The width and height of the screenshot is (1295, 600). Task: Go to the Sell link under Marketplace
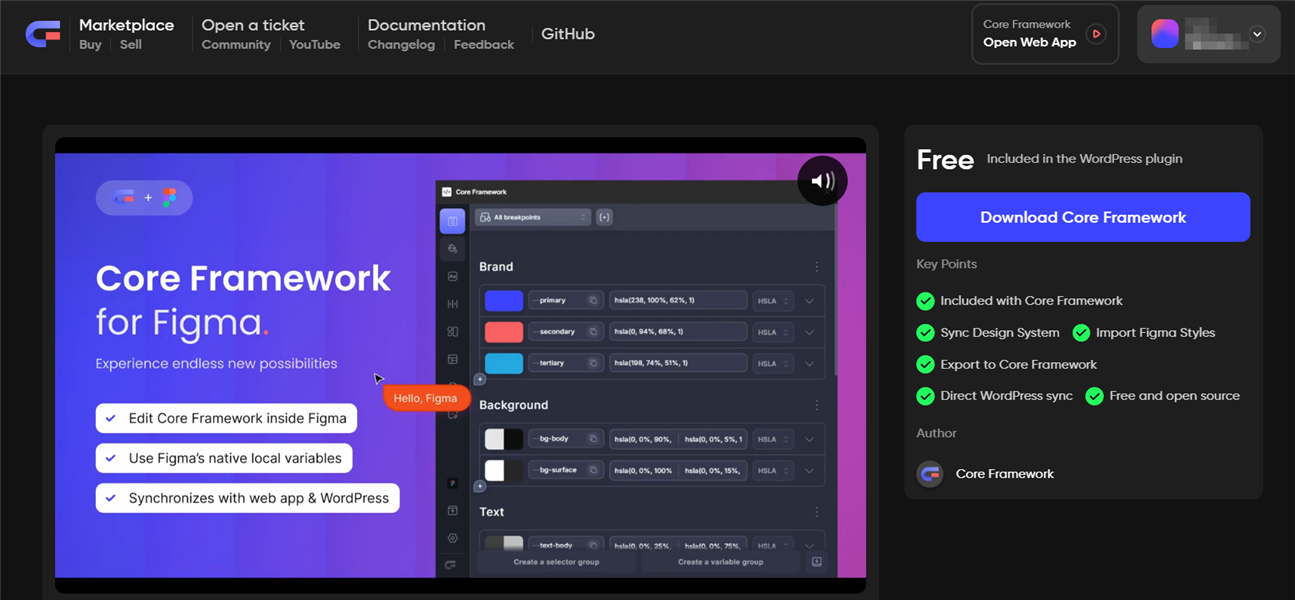[x=131, y=45]
